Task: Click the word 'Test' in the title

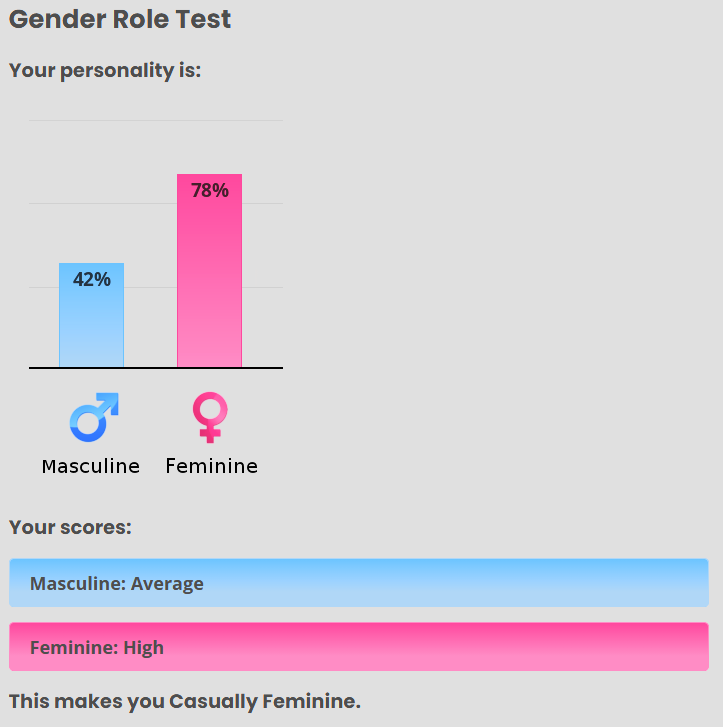Action: coord(203,19)
